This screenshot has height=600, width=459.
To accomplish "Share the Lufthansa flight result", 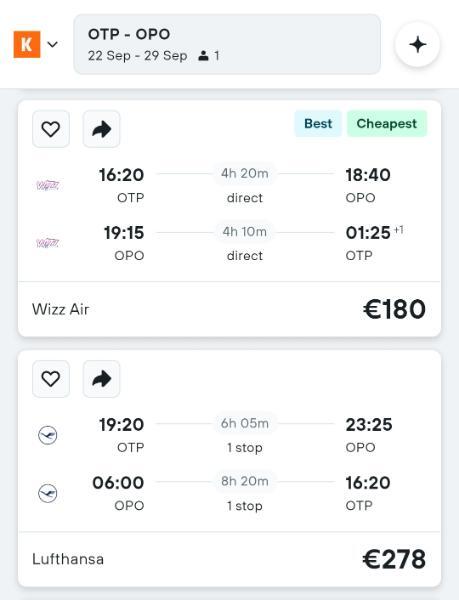I will pyautogui.click(x=101, y=379).
